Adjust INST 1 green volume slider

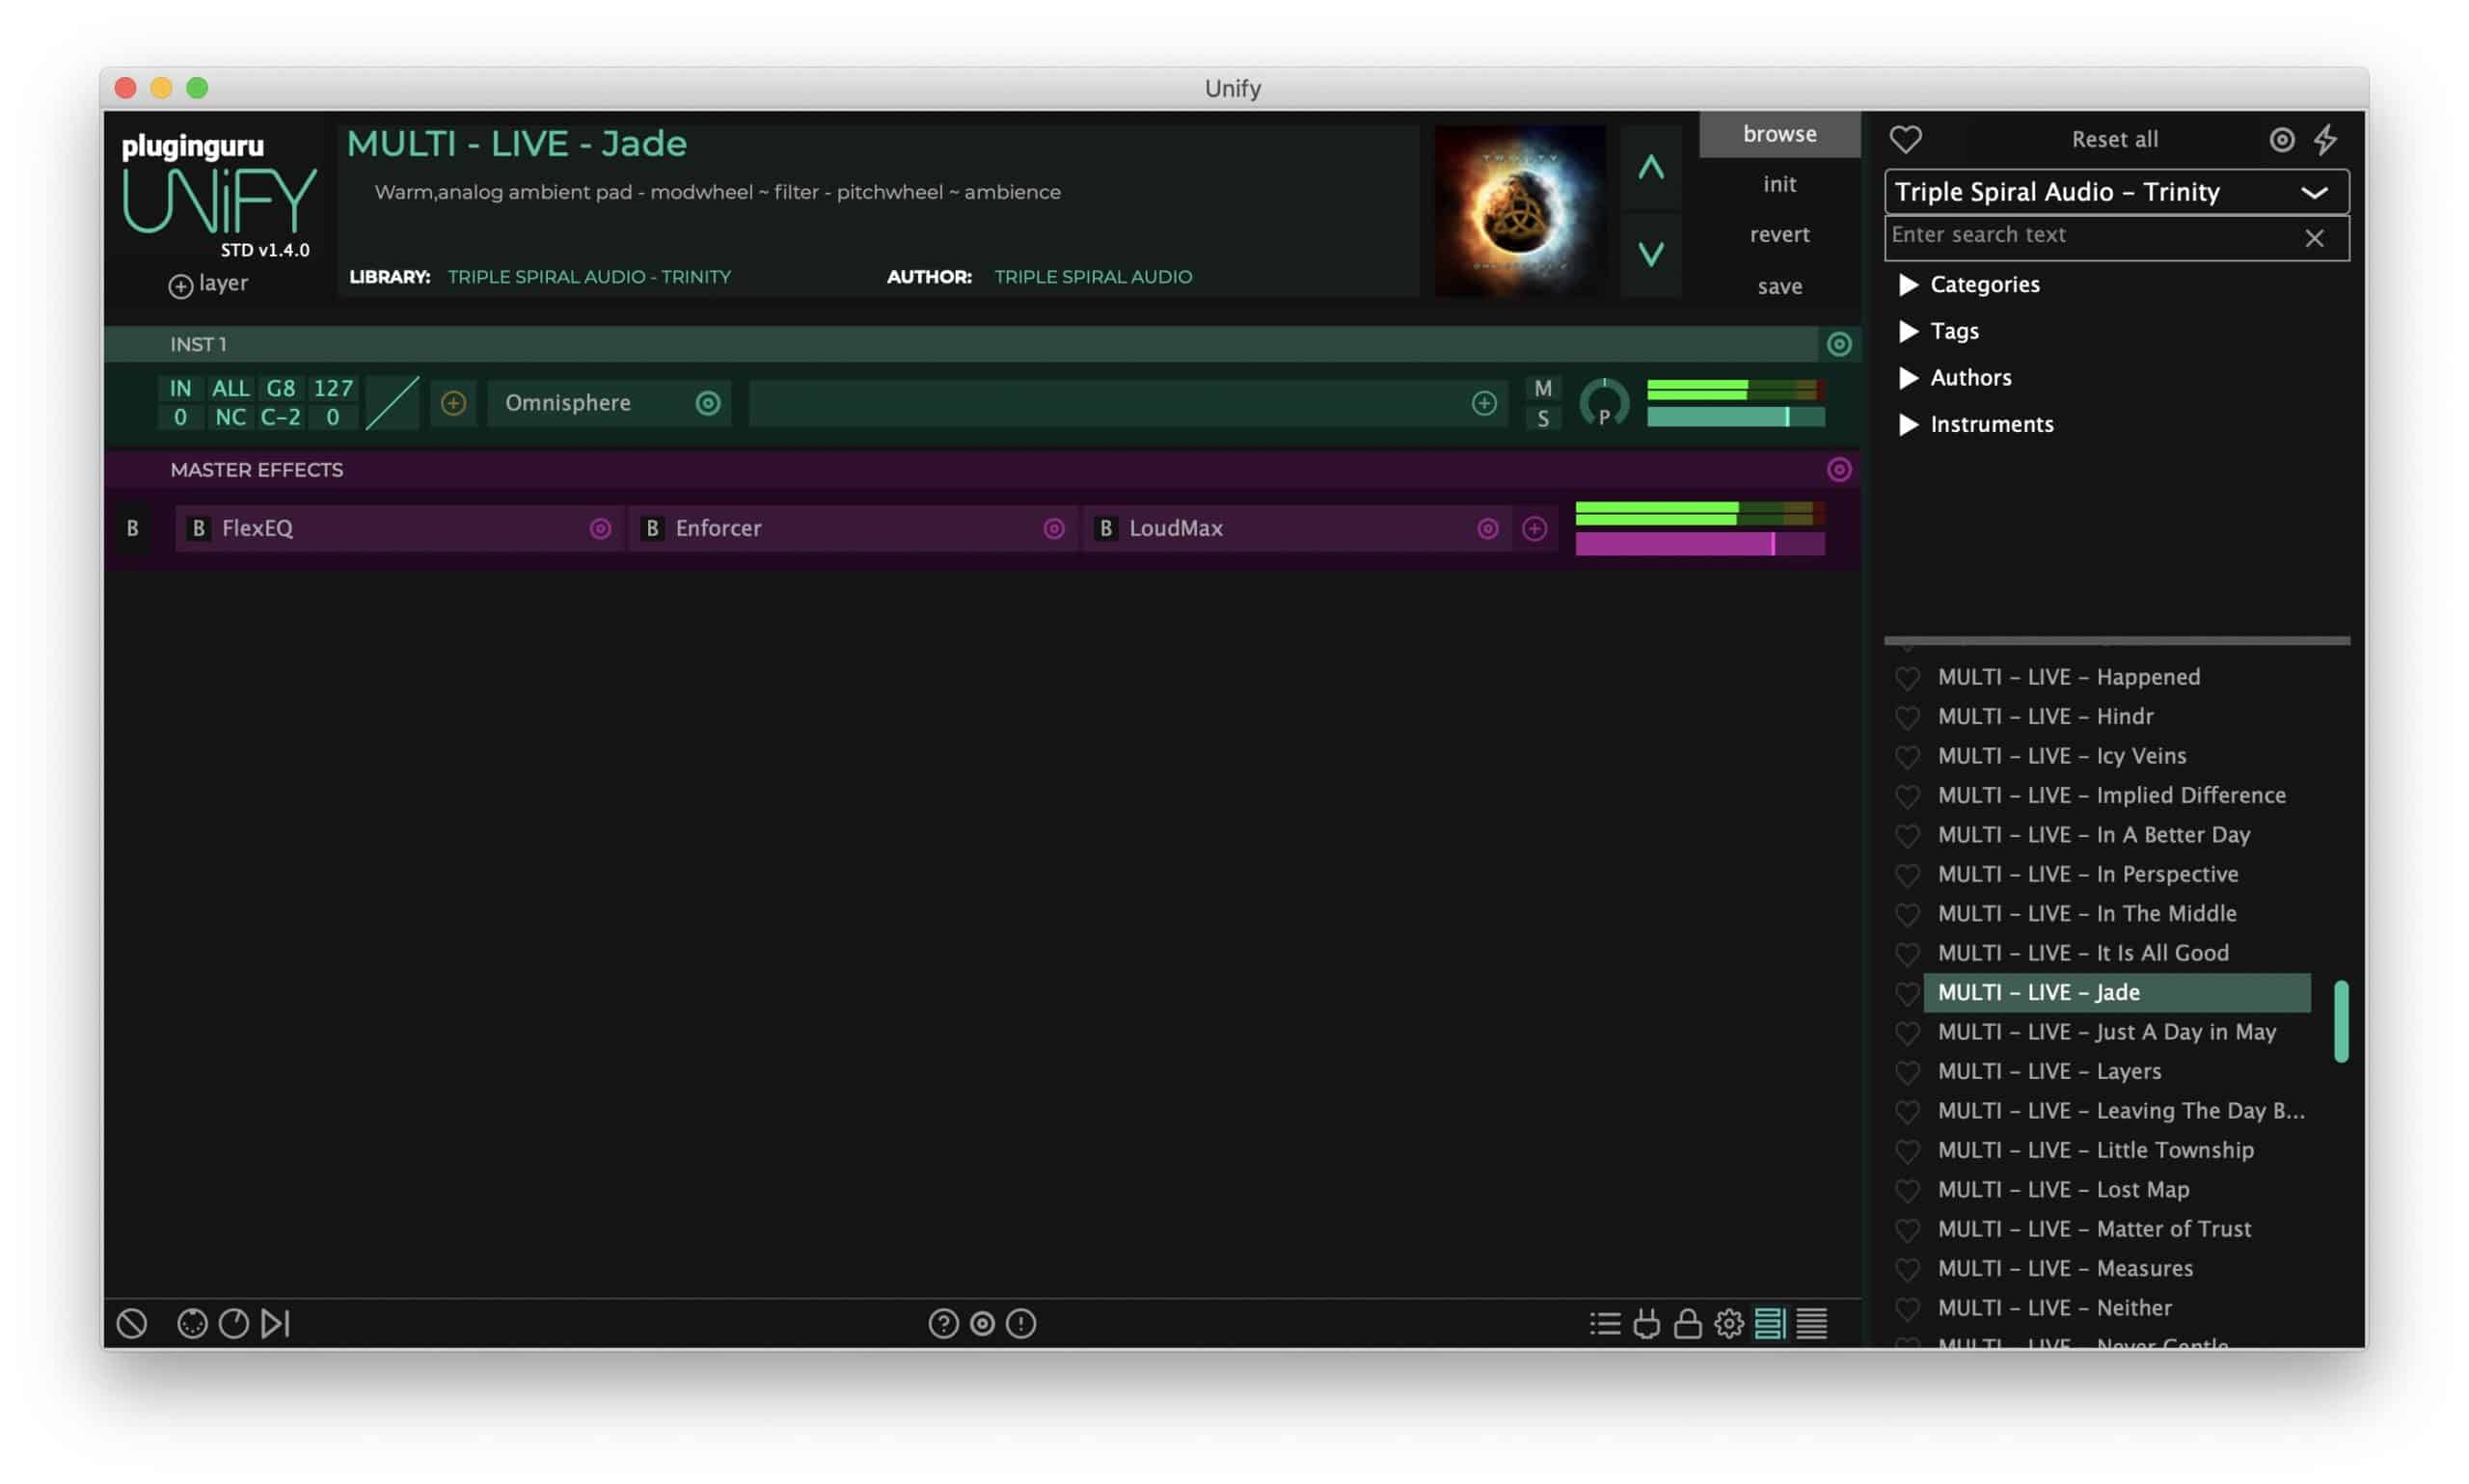(1735, 417)
